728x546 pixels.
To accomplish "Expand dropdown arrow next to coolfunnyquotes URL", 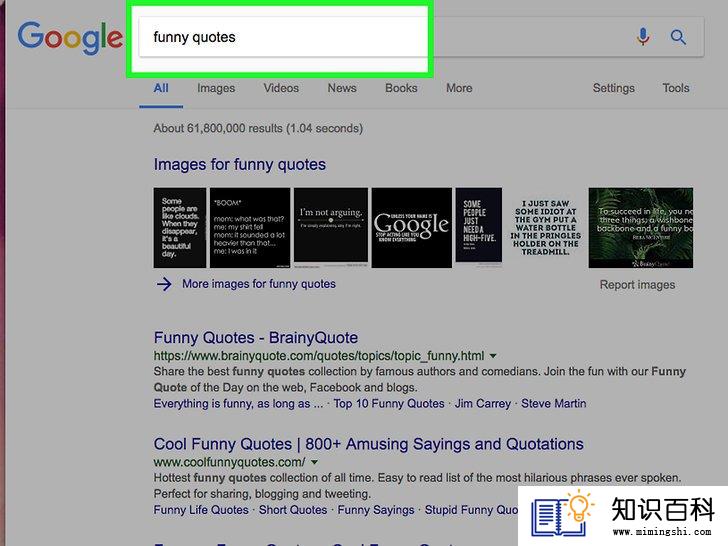I will [314, 462].
